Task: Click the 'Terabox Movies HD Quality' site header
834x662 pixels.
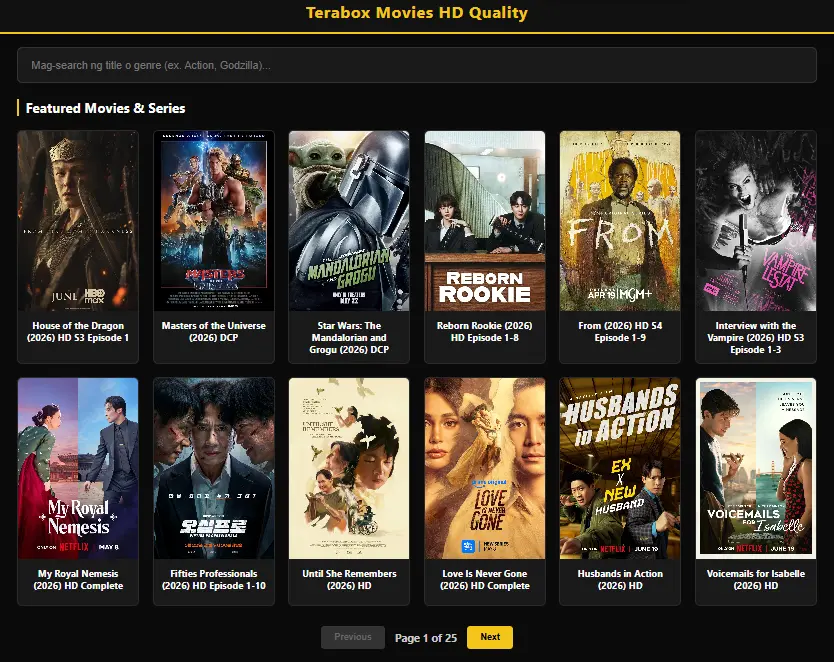Action: [x=416, y=13]
